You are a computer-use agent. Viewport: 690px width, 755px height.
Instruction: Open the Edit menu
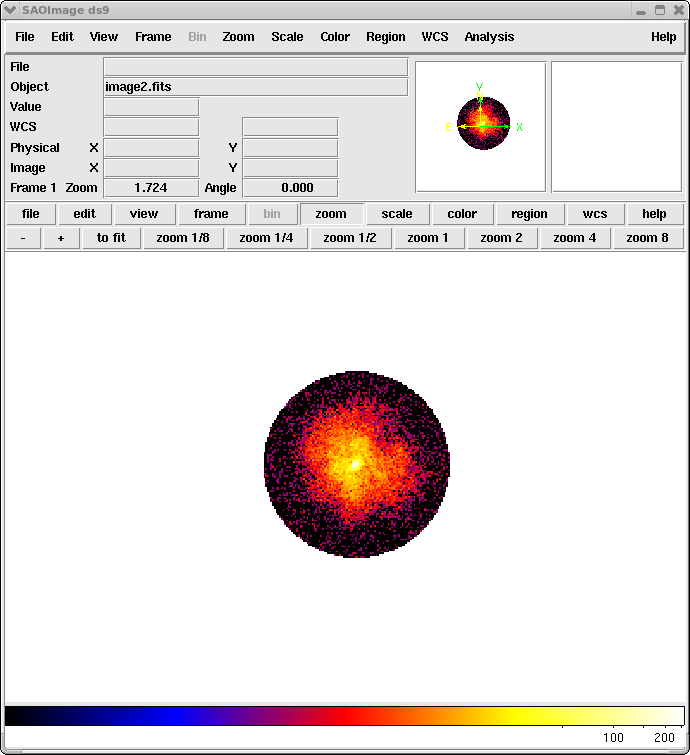(62, 37)
